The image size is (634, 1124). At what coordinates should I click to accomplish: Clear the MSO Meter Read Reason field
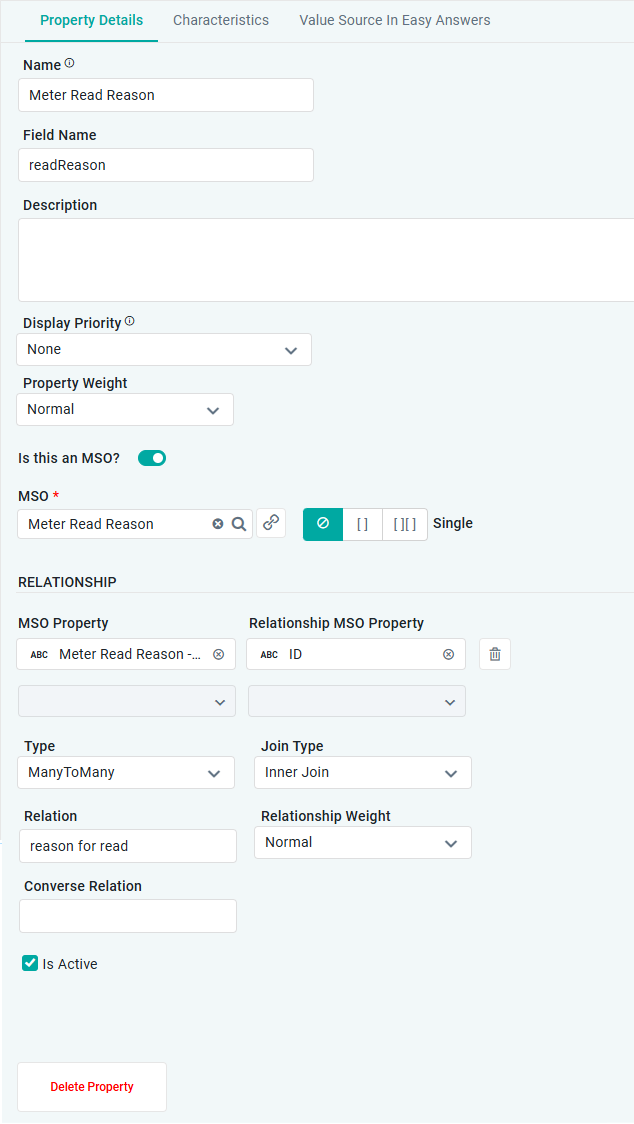coord(218,524)
